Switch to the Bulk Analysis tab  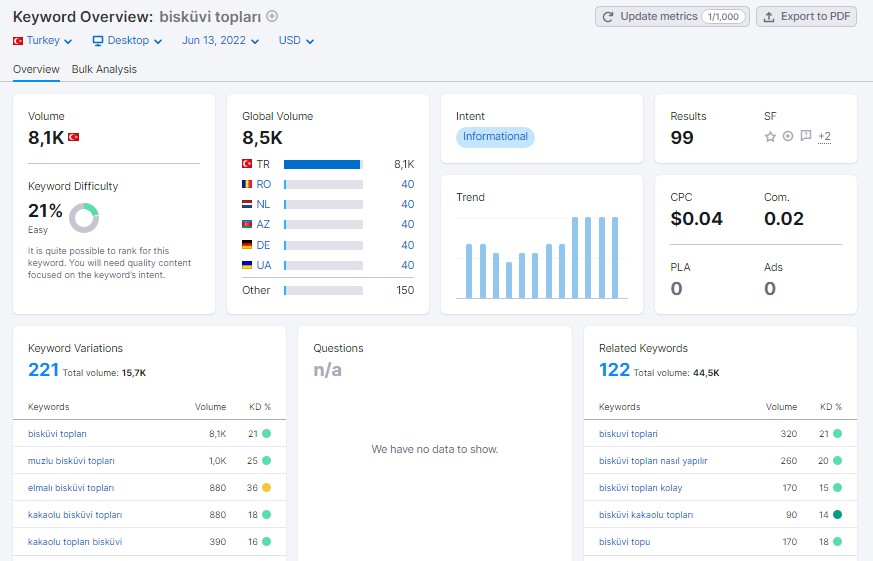click(x=104, y=70)
